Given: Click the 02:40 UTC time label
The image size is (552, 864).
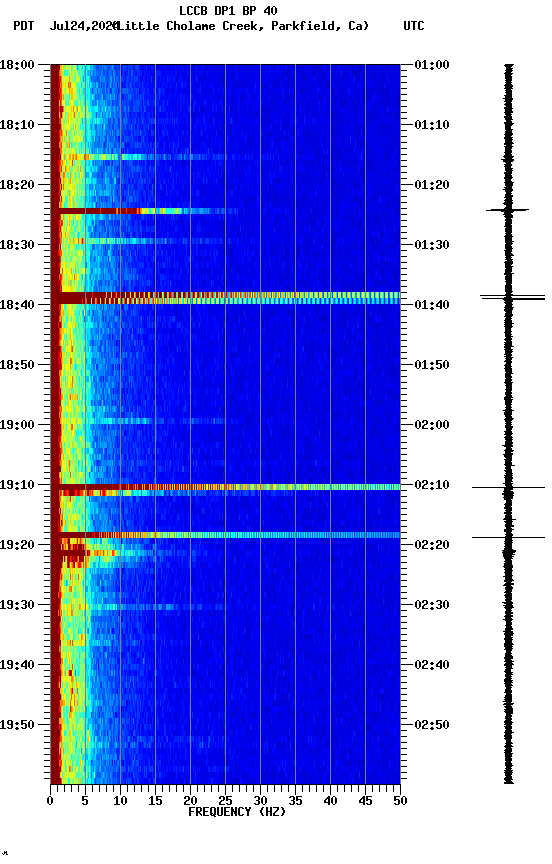Looking at the screenshot, I should [x=432, y=665].
